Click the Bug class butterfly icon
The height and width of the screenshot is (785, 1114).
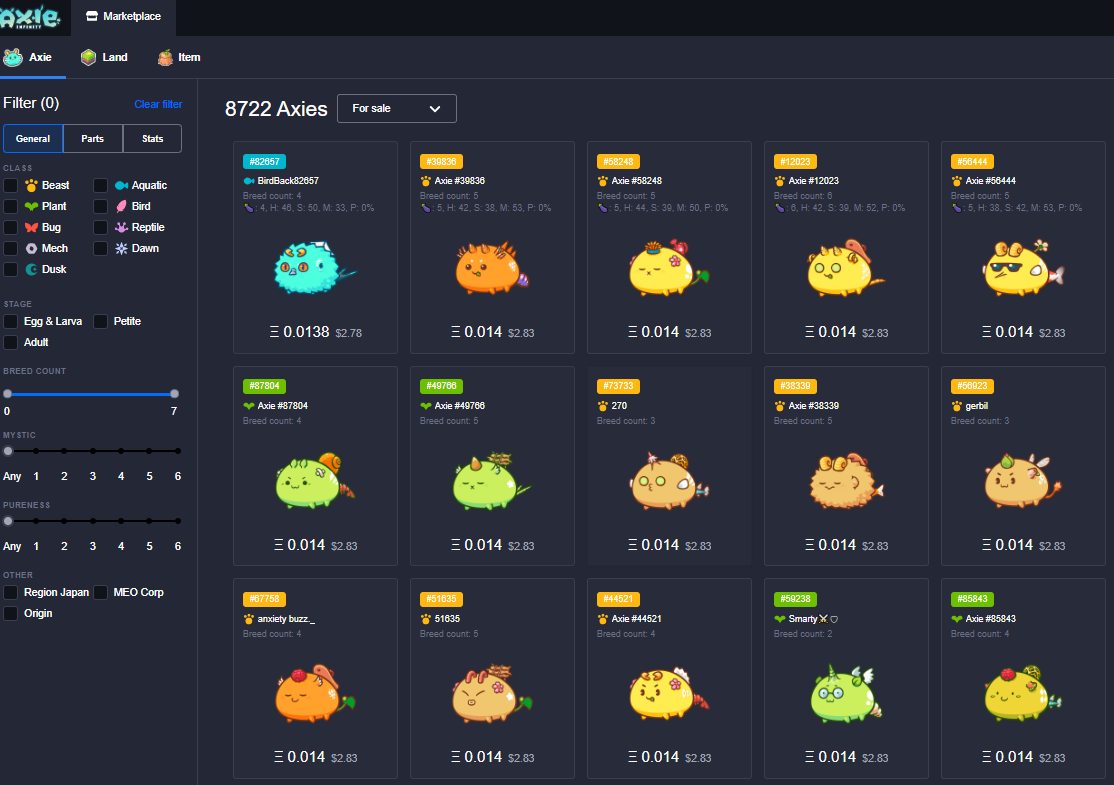[x=31, y=227]
